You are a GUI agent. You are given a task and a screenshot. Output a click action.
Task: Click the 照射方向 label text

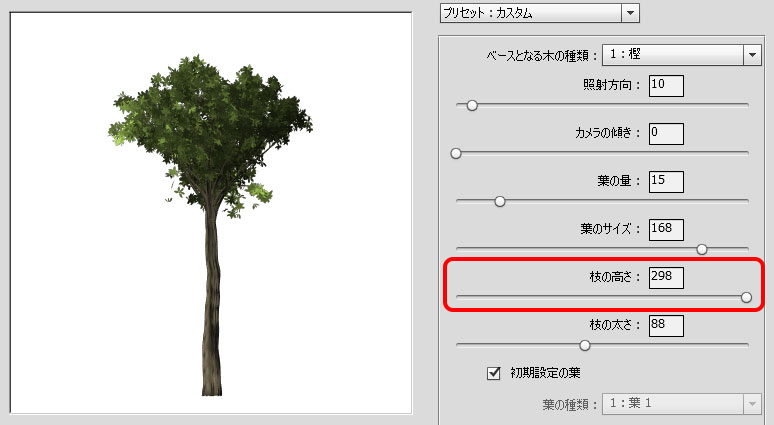(x=611, y=85)
